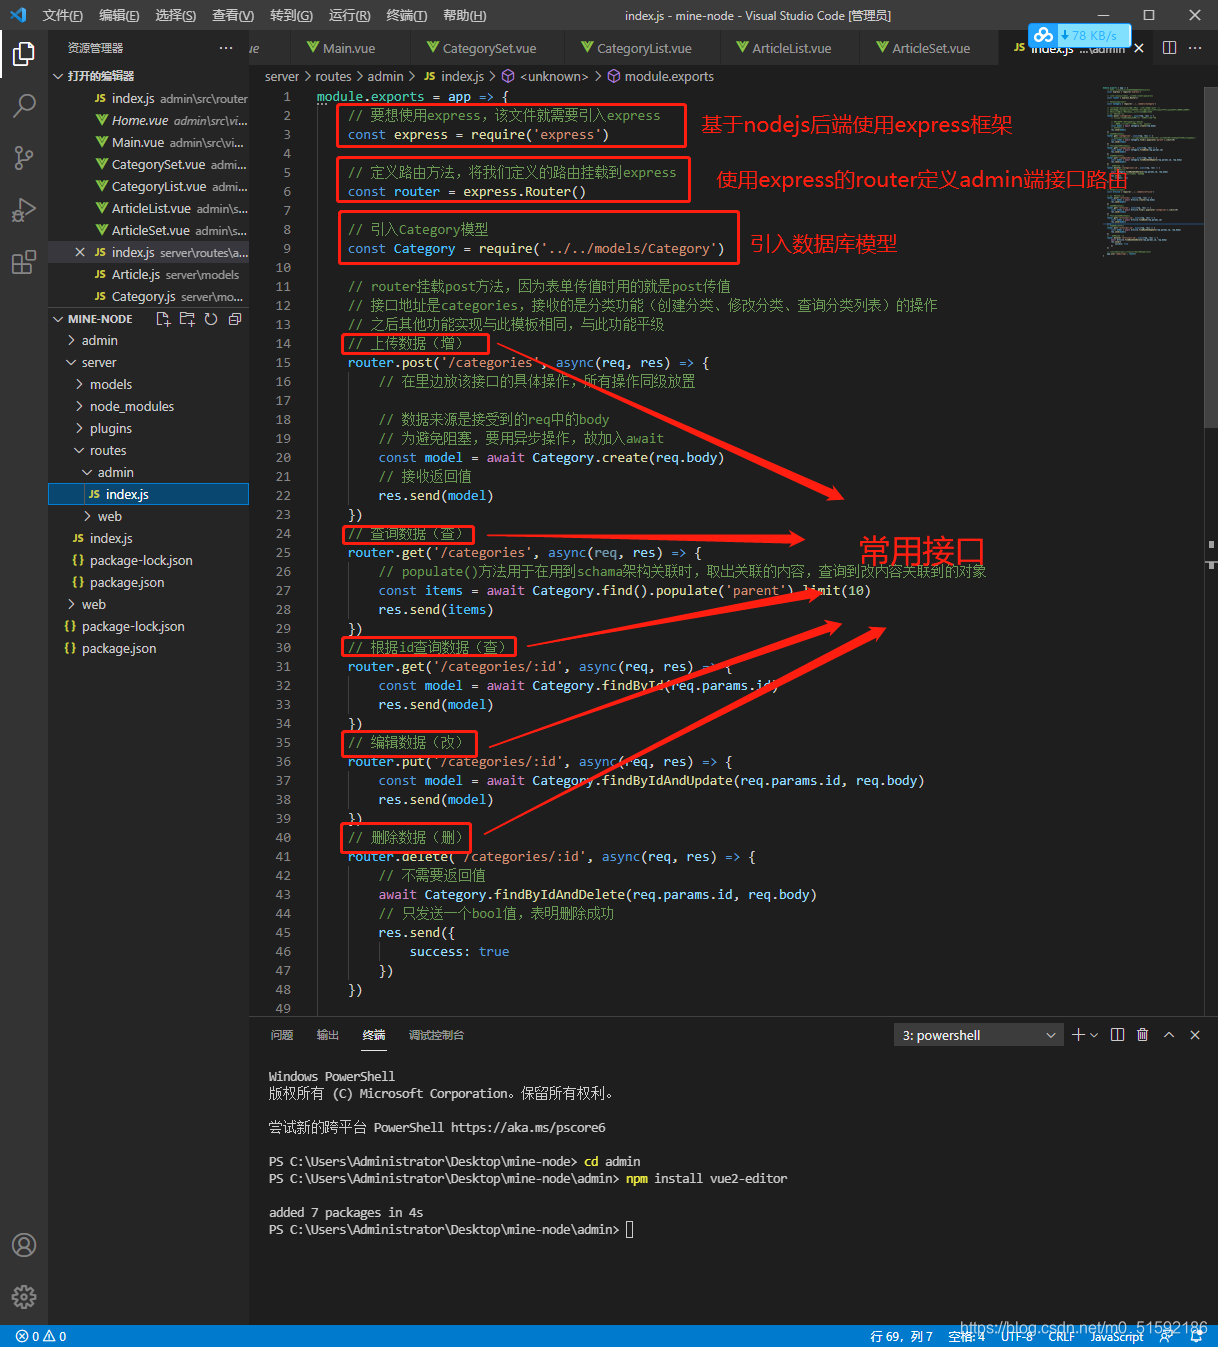Open the Source Control view
This screenshot has height=1347, width=1218.
point(24,157)
